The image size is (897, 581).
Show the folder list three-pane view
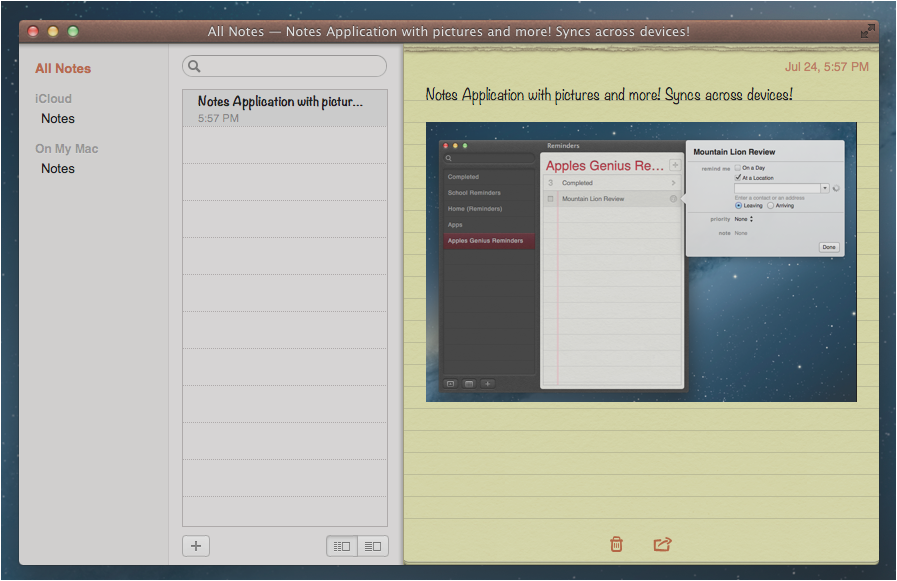(x=342, y=546)
